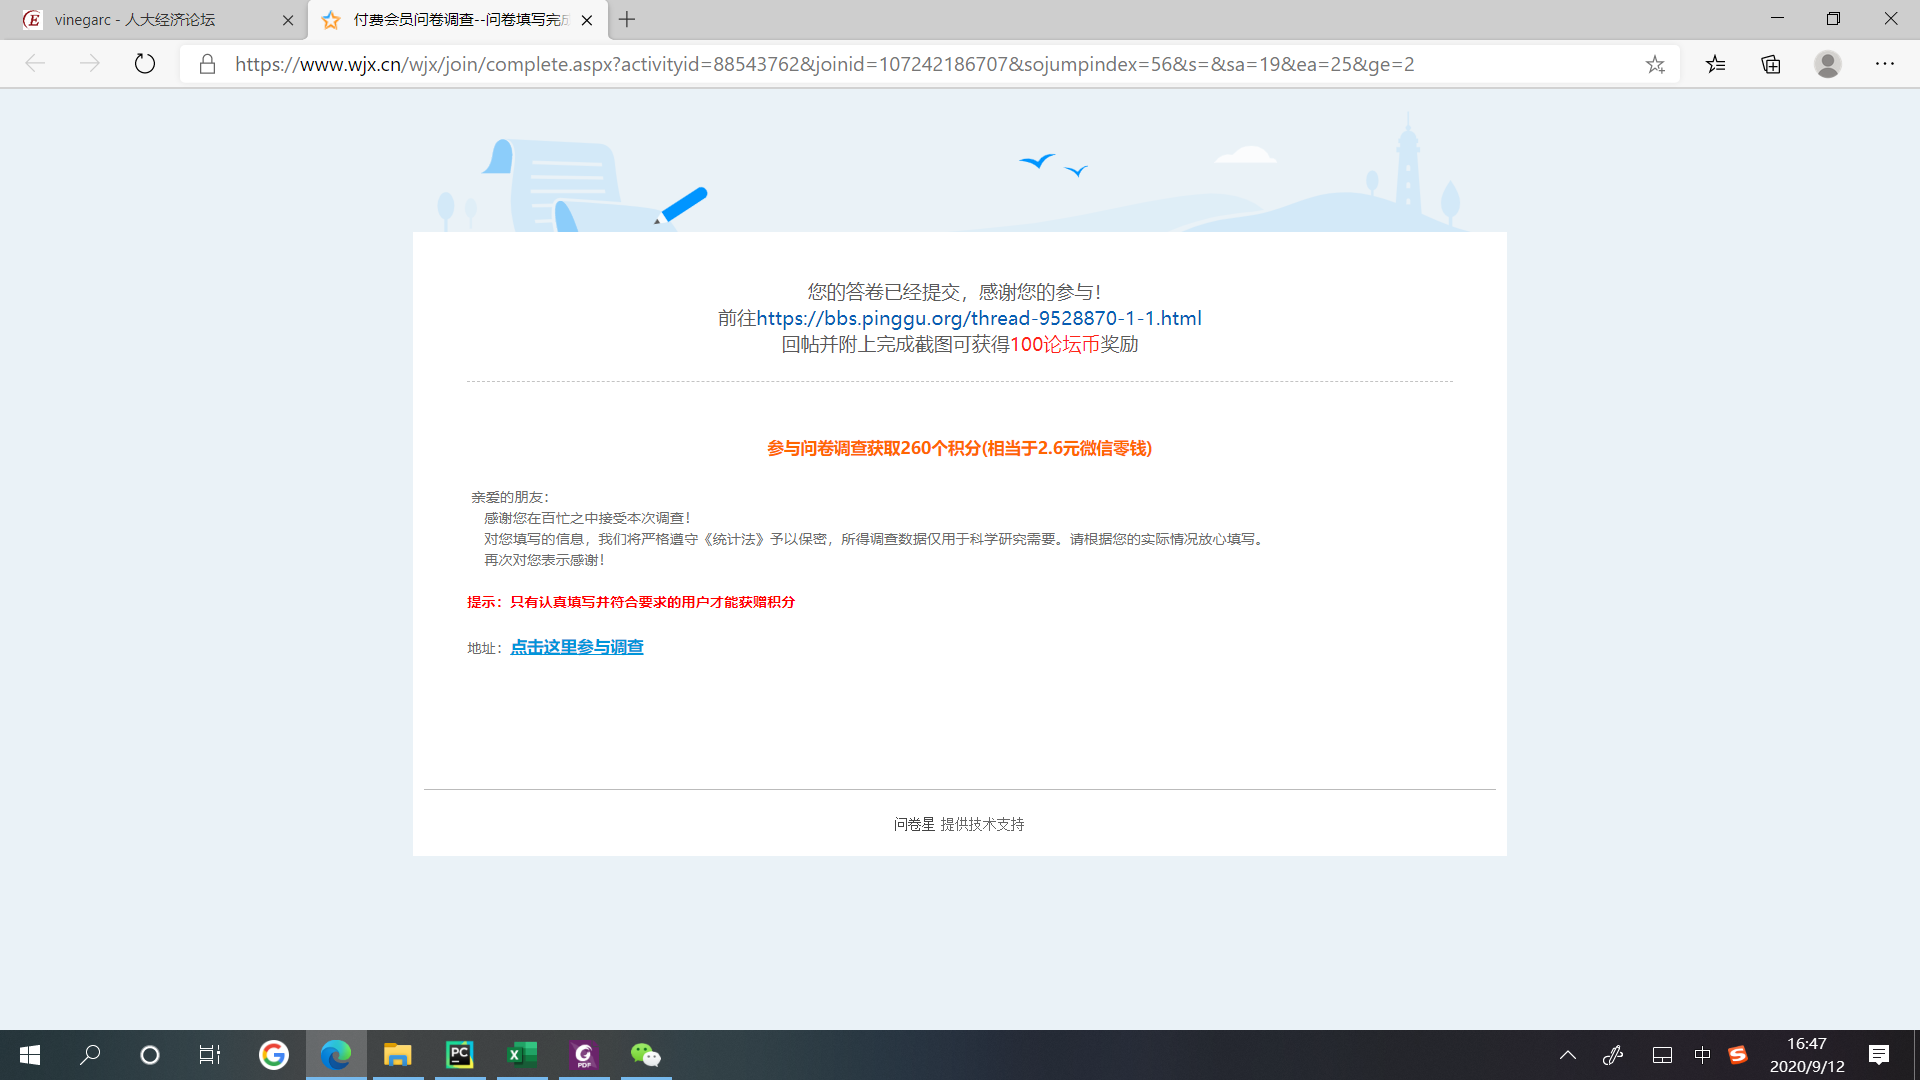Toggle the 中 input method indicator
This screenshot has height=1080, width=1920.
tap(1702, 1054)
